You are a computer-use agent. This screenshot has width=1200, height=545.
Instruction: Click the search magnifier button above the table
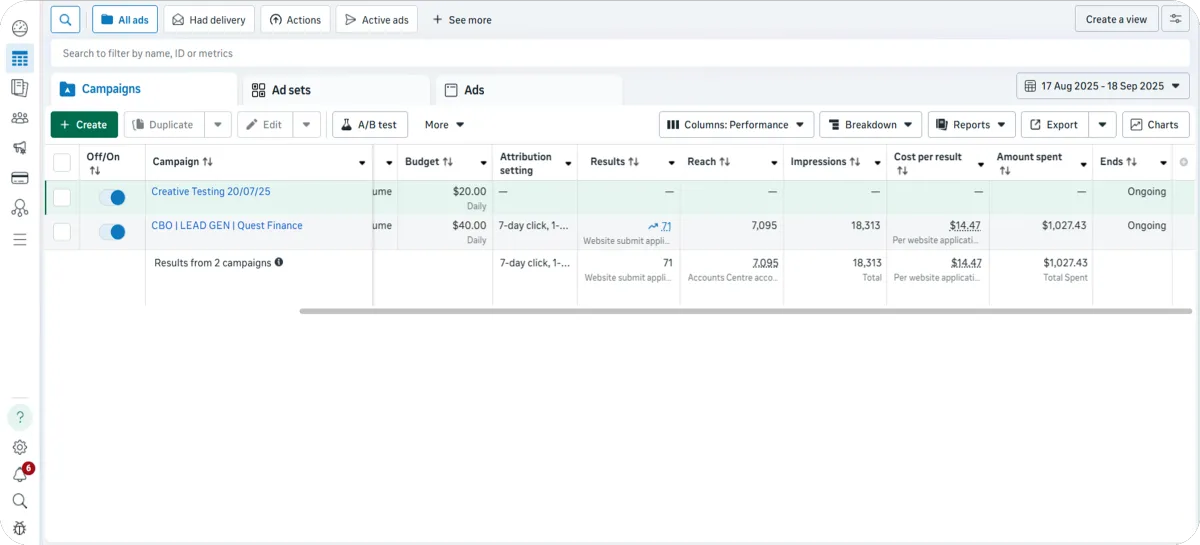(65, 19)
